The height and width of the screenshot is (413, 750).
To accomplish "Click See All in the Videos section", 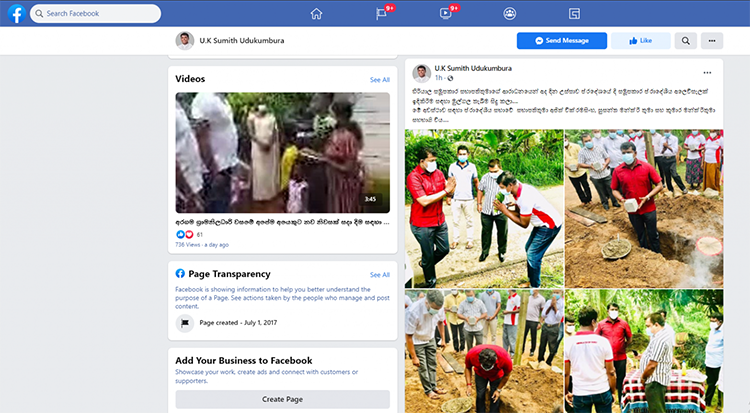I will (x=379, y=79).
